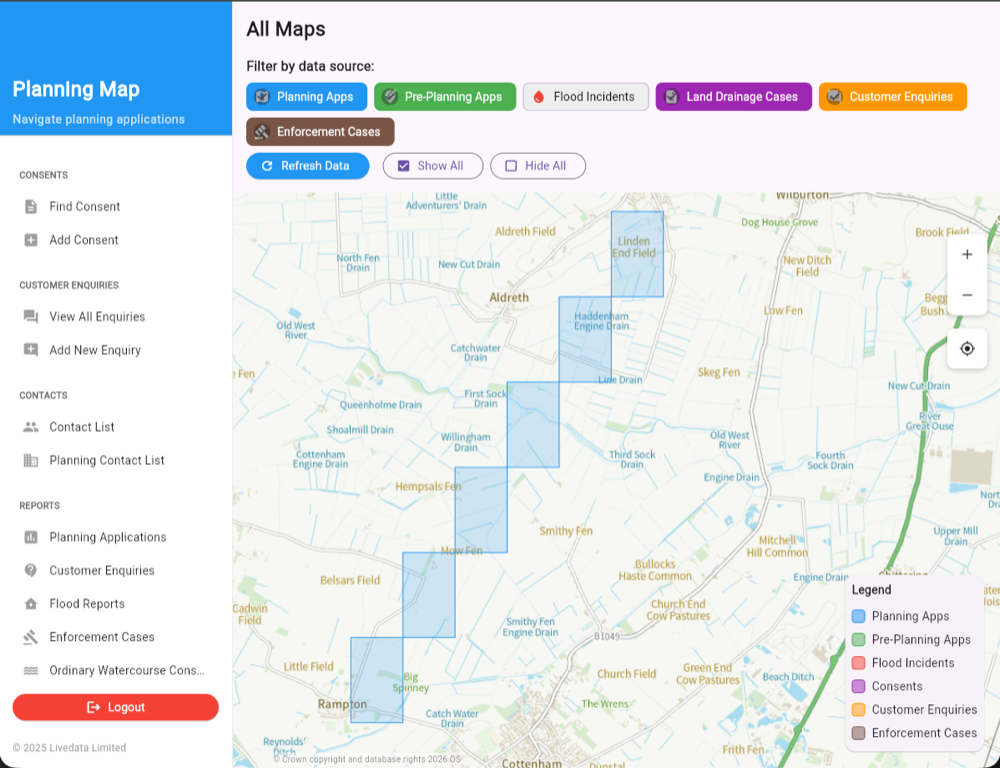
Task: Click the Planning Map header title
Action: tap(76, 89)
